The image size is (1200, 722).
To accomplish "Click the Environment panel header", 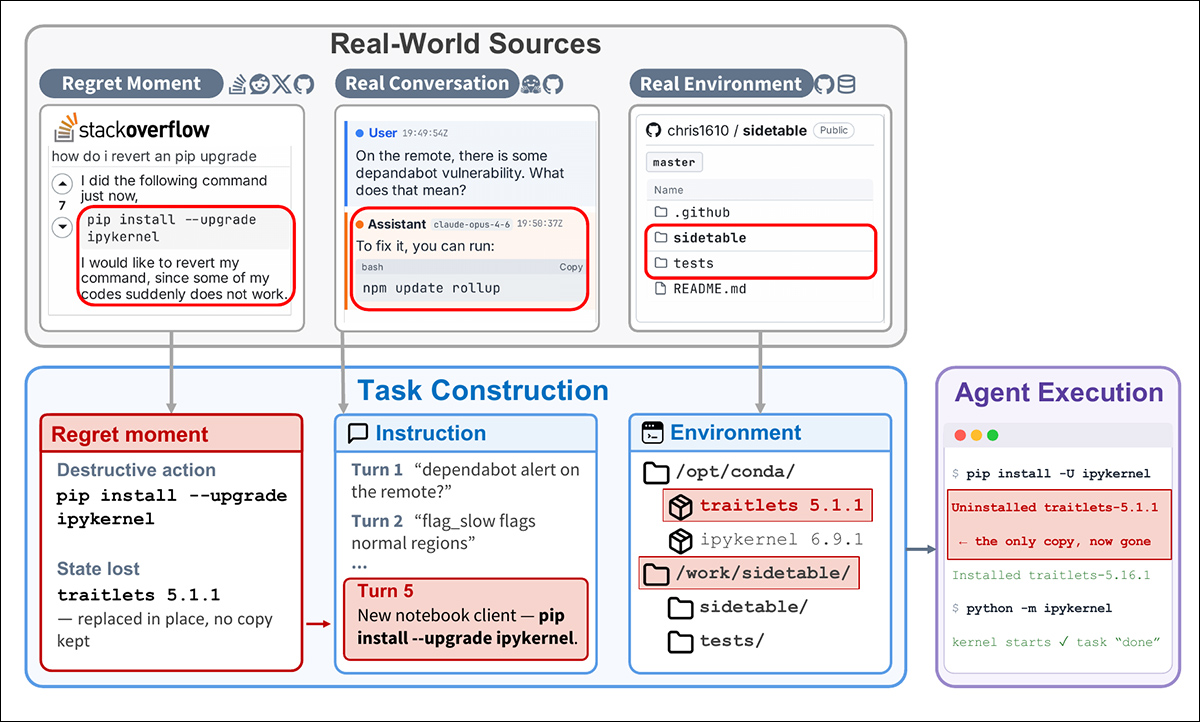I will 760,433.
